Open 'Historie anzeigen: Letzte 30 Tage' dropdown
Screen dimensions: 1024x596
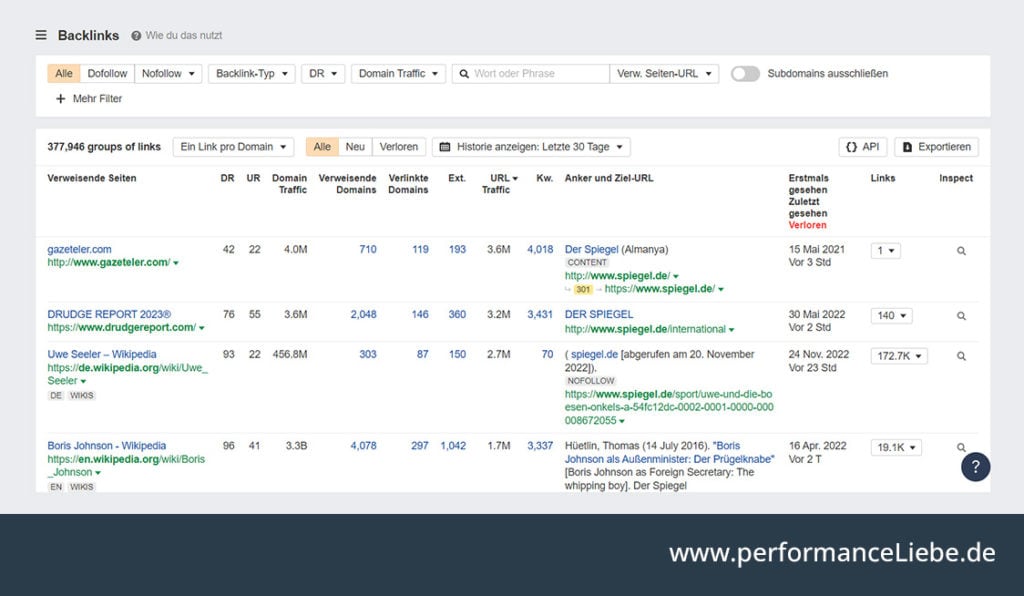531,147
